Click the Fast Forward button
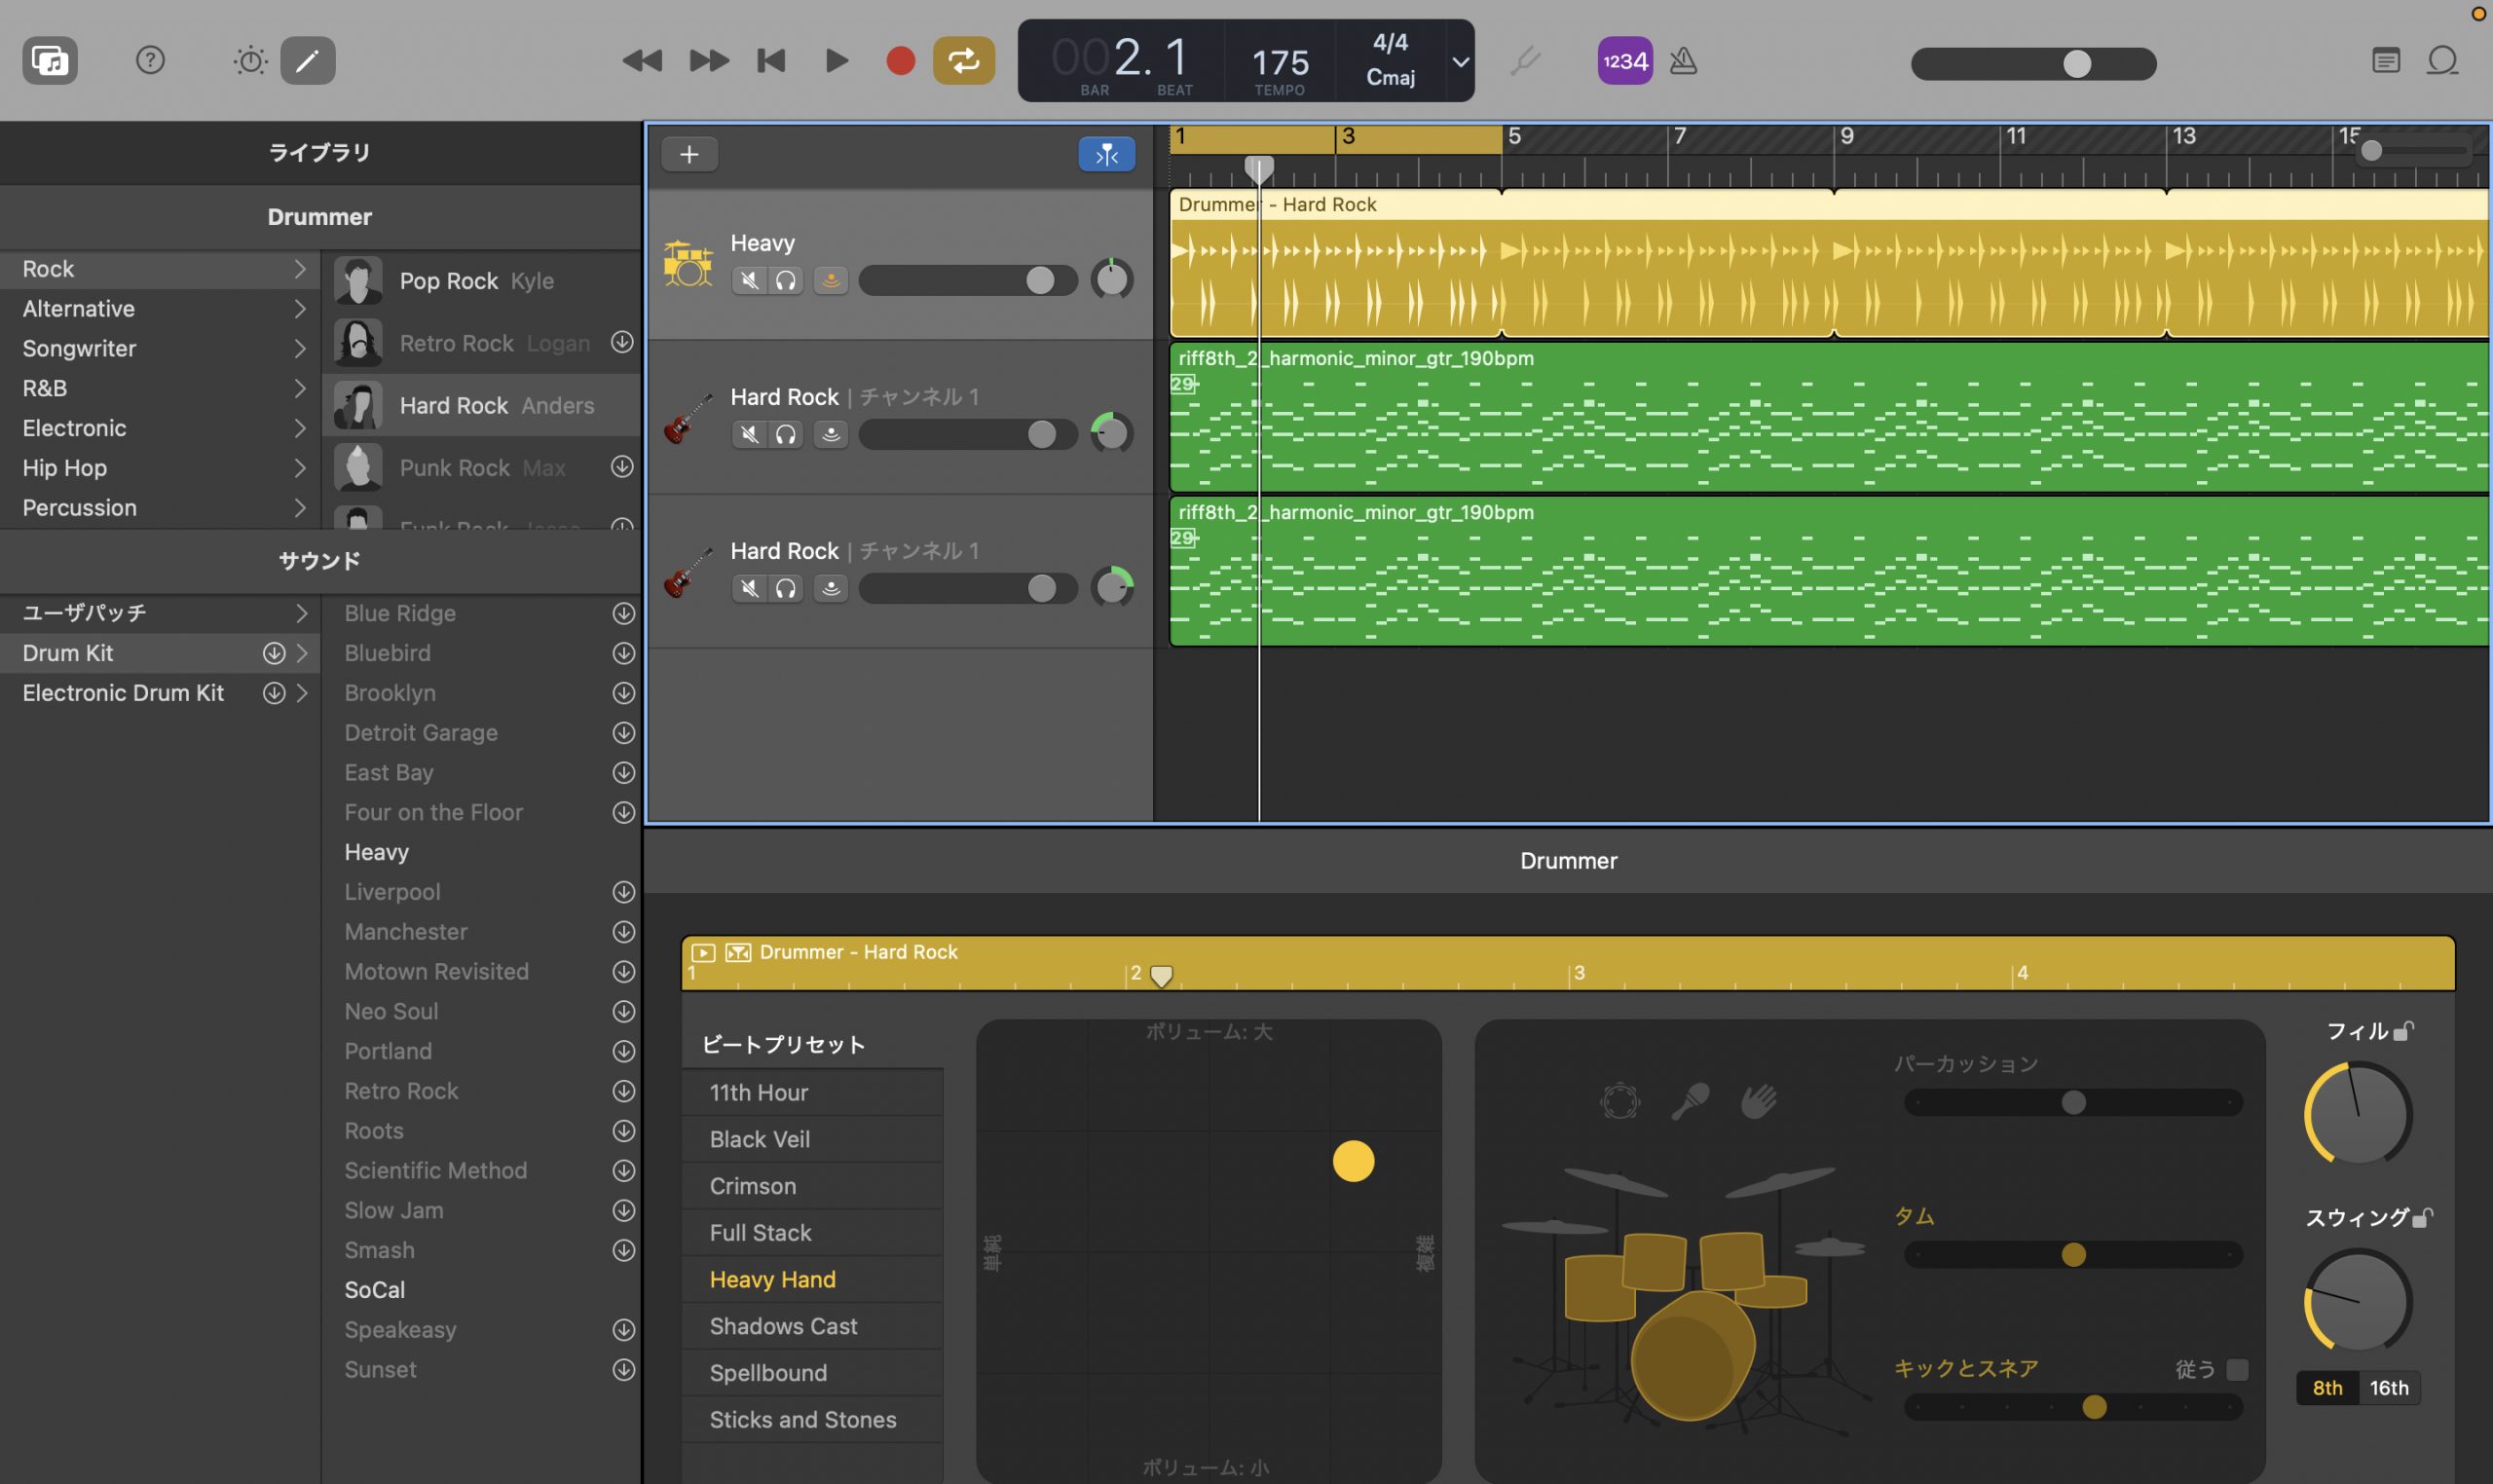 [709, 61]
